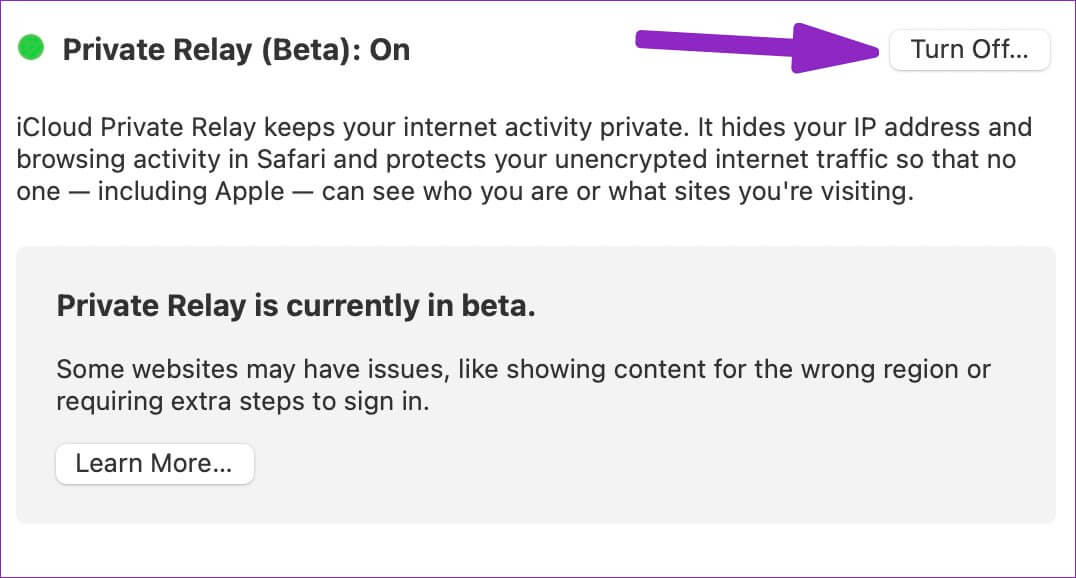Click the word "Safari" in the description
Screen dimensions: 1076x578
tap(291, 159)
